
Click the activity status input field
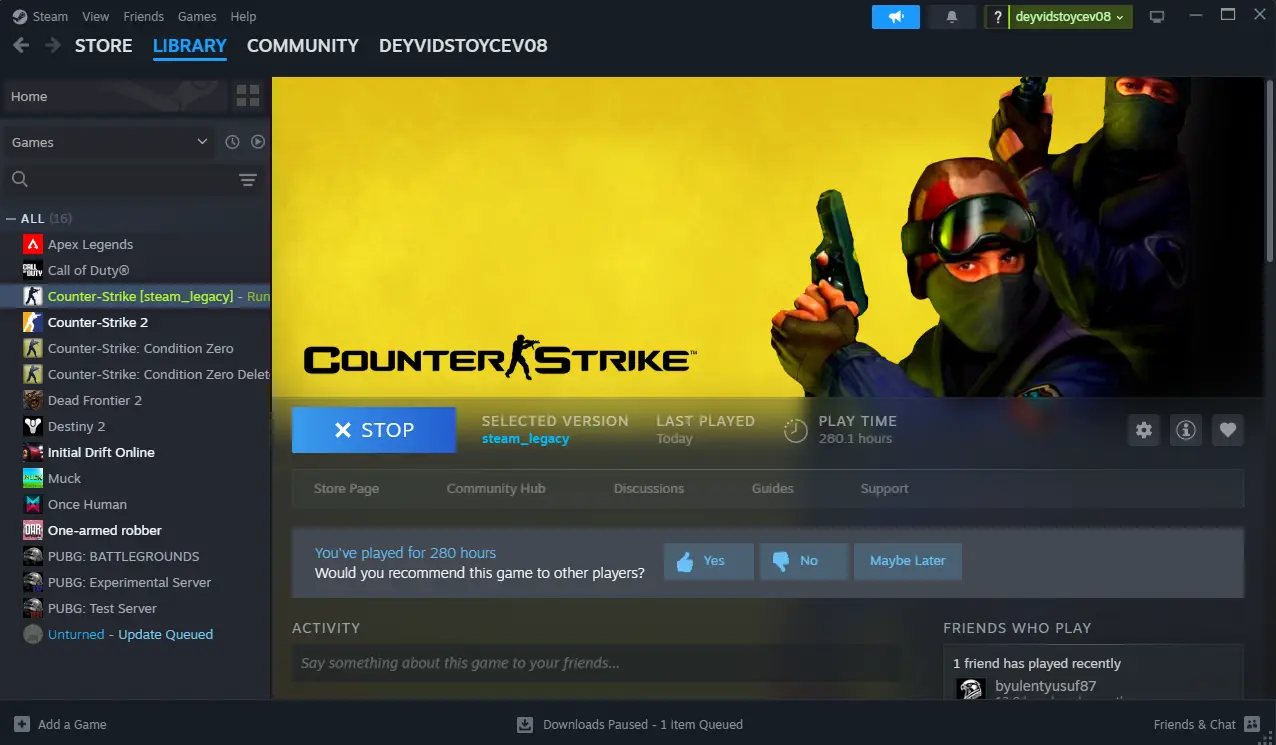point(595,663)
